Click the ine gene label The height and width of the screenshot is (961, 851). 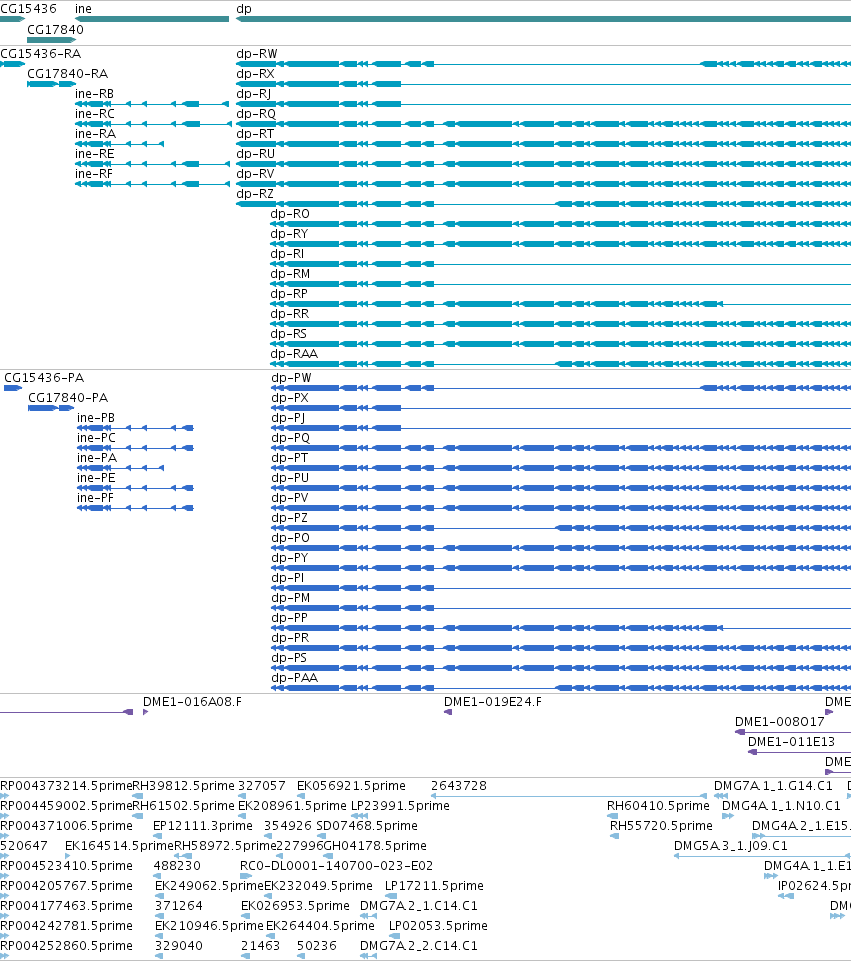pos(83,9)
